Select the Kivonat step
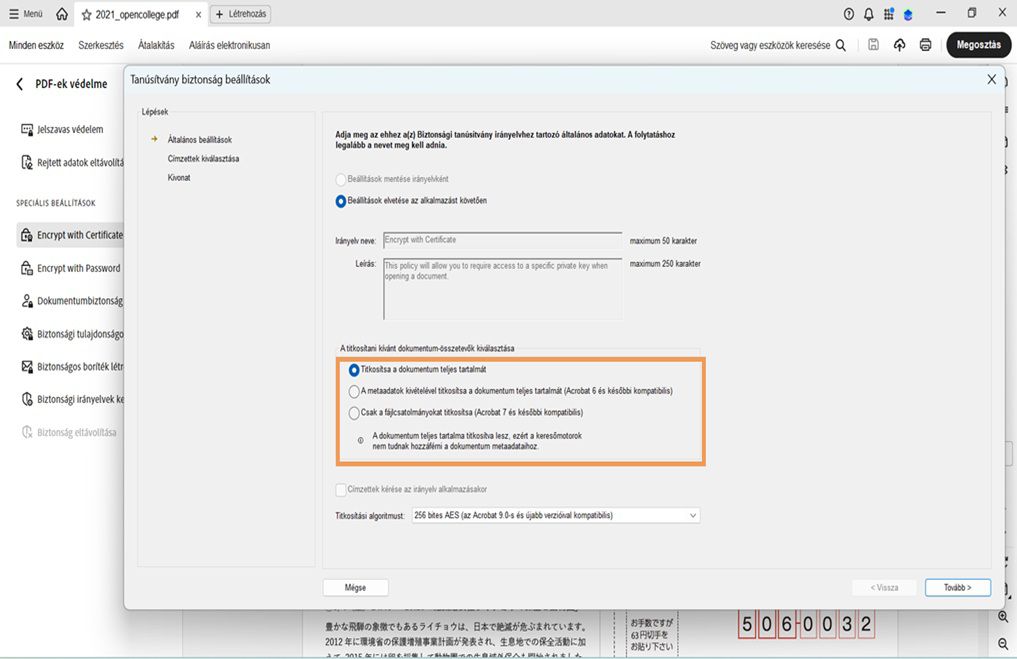The width and height of the screenshot is (1017, 659). [179, 177]
